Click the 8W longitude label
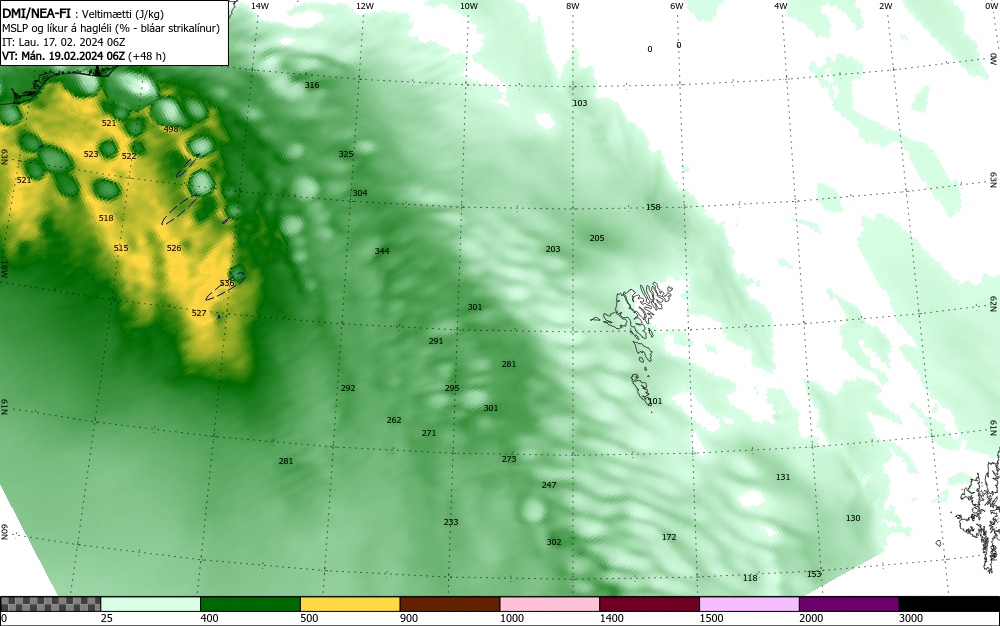Screen dimensions: 1000x626 573,6
